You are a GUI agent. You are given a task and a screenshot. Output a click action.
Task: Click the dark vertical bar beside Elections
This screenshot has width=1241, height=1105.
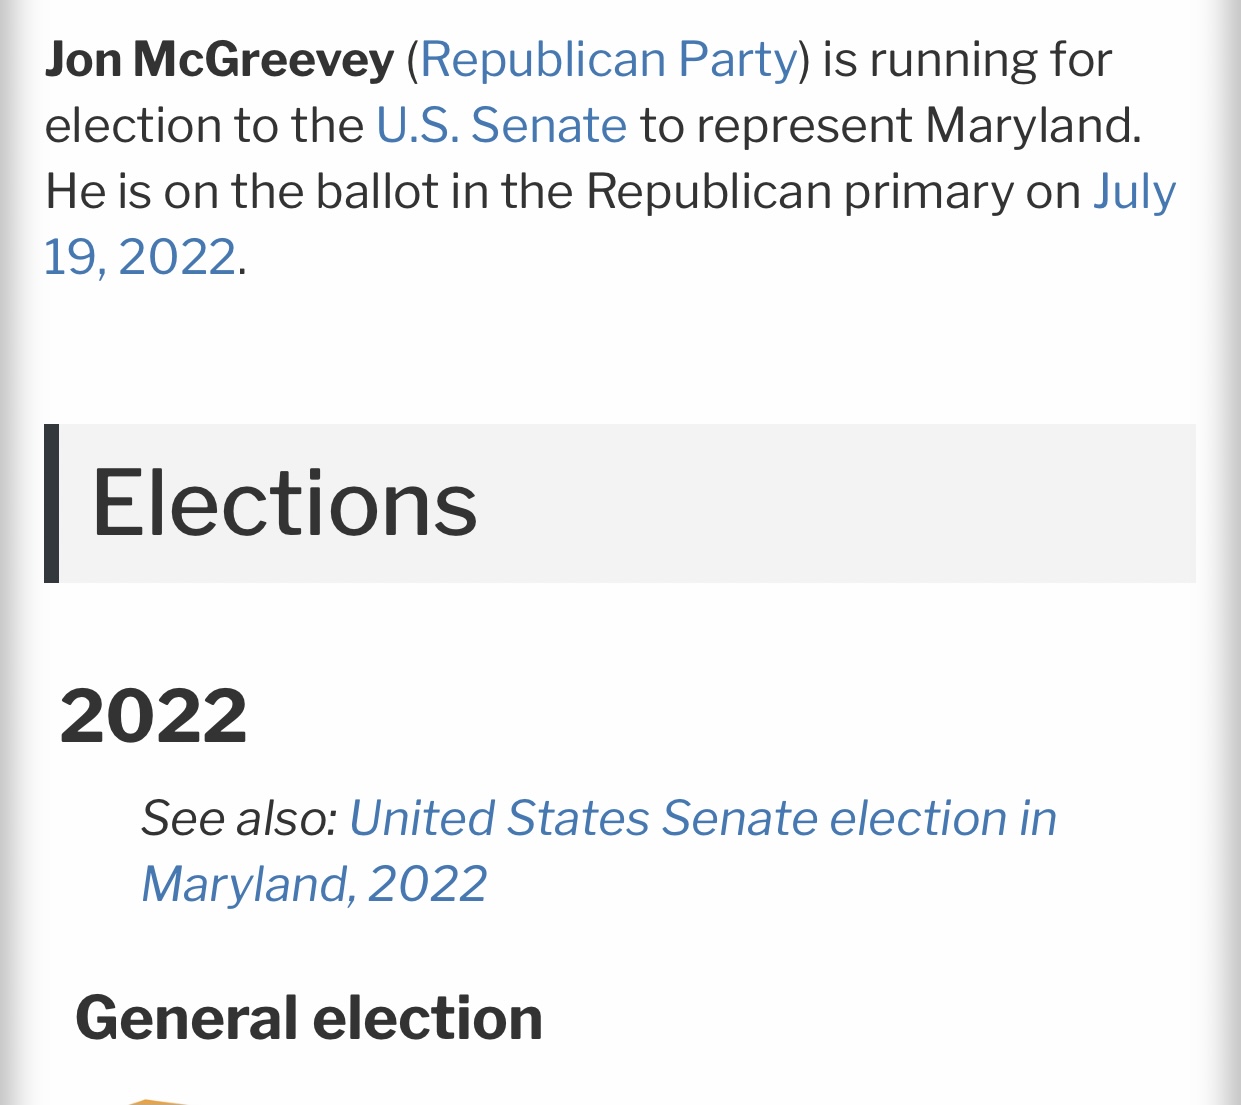(x=51, y=503)
